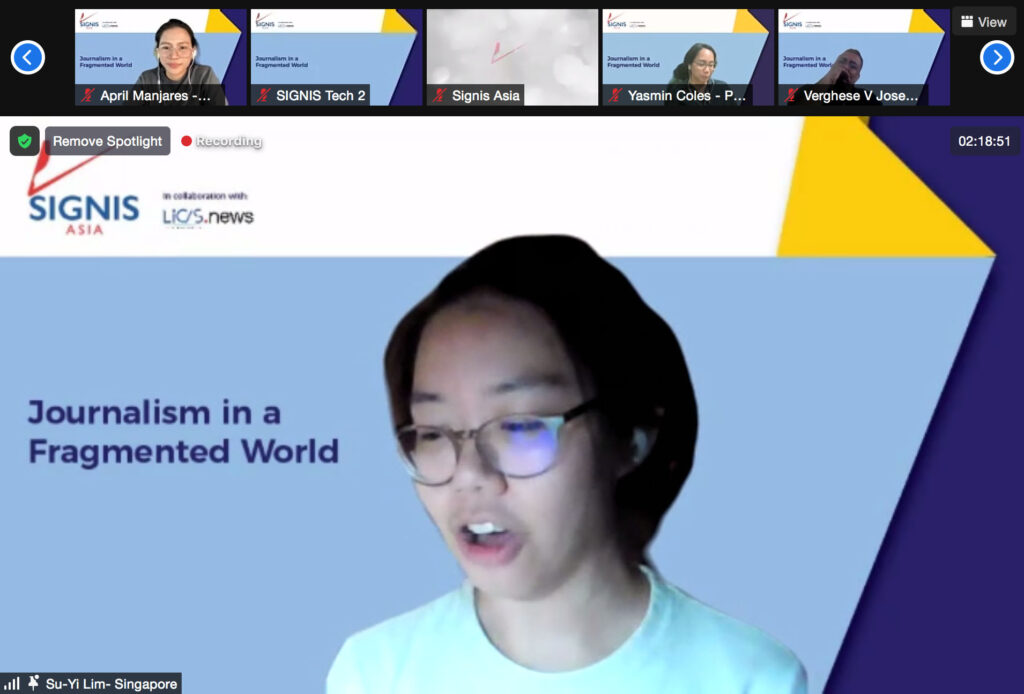Click the green shield meeting info icon
Screen dimensions: 1024x694
click(25, 141)
